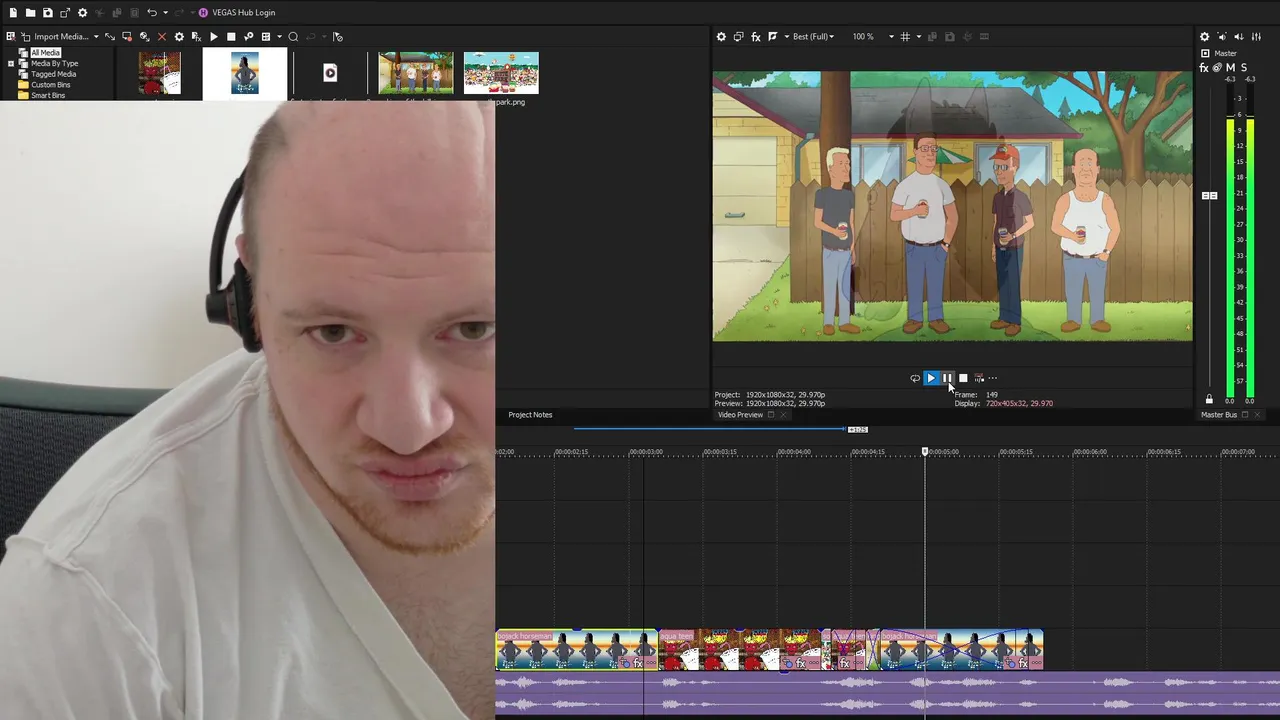Pause playback in Video Preview
Viewport: 1280px width, 720px height.
point(947,378)
